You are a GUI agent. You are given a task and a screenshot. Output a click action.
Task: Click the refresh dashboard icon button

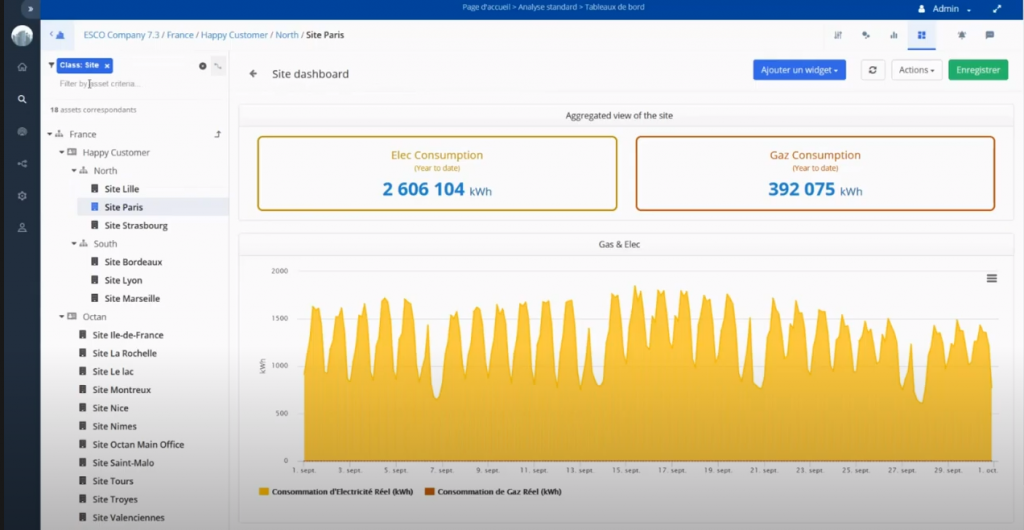click(x=872, y=70)
